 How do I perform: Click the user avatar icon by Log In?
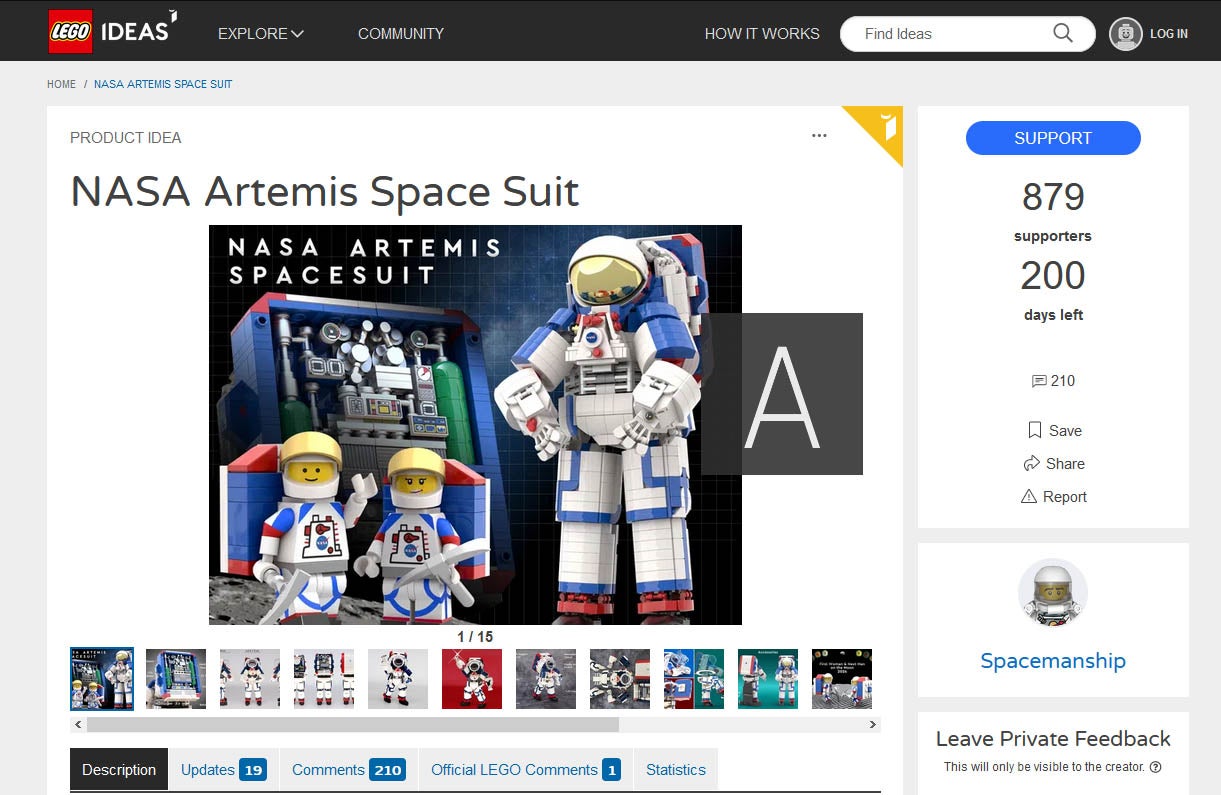click(x=1126, y=34)
